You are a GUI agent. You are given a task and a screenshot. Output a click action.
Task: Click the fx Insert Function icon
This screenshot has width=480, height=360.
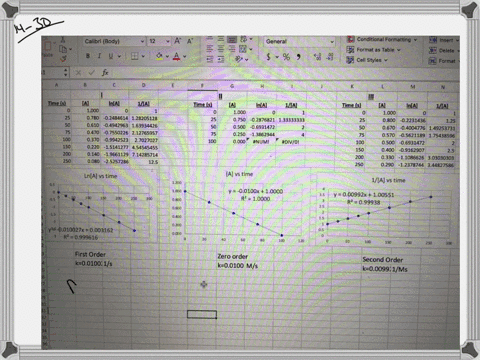(105, 72)
